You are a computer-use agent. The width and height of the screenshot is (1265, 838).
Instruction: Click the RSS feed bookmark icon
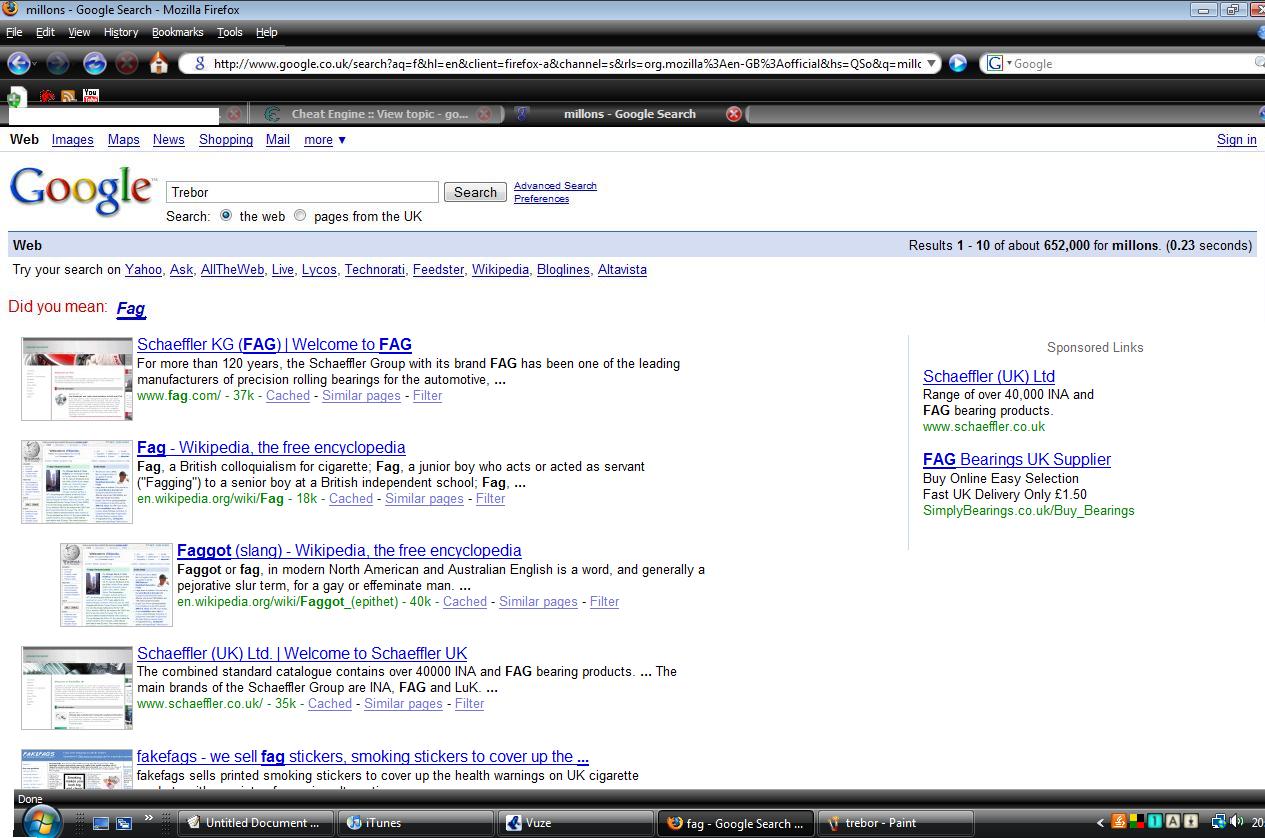click(x=68, y=96)
